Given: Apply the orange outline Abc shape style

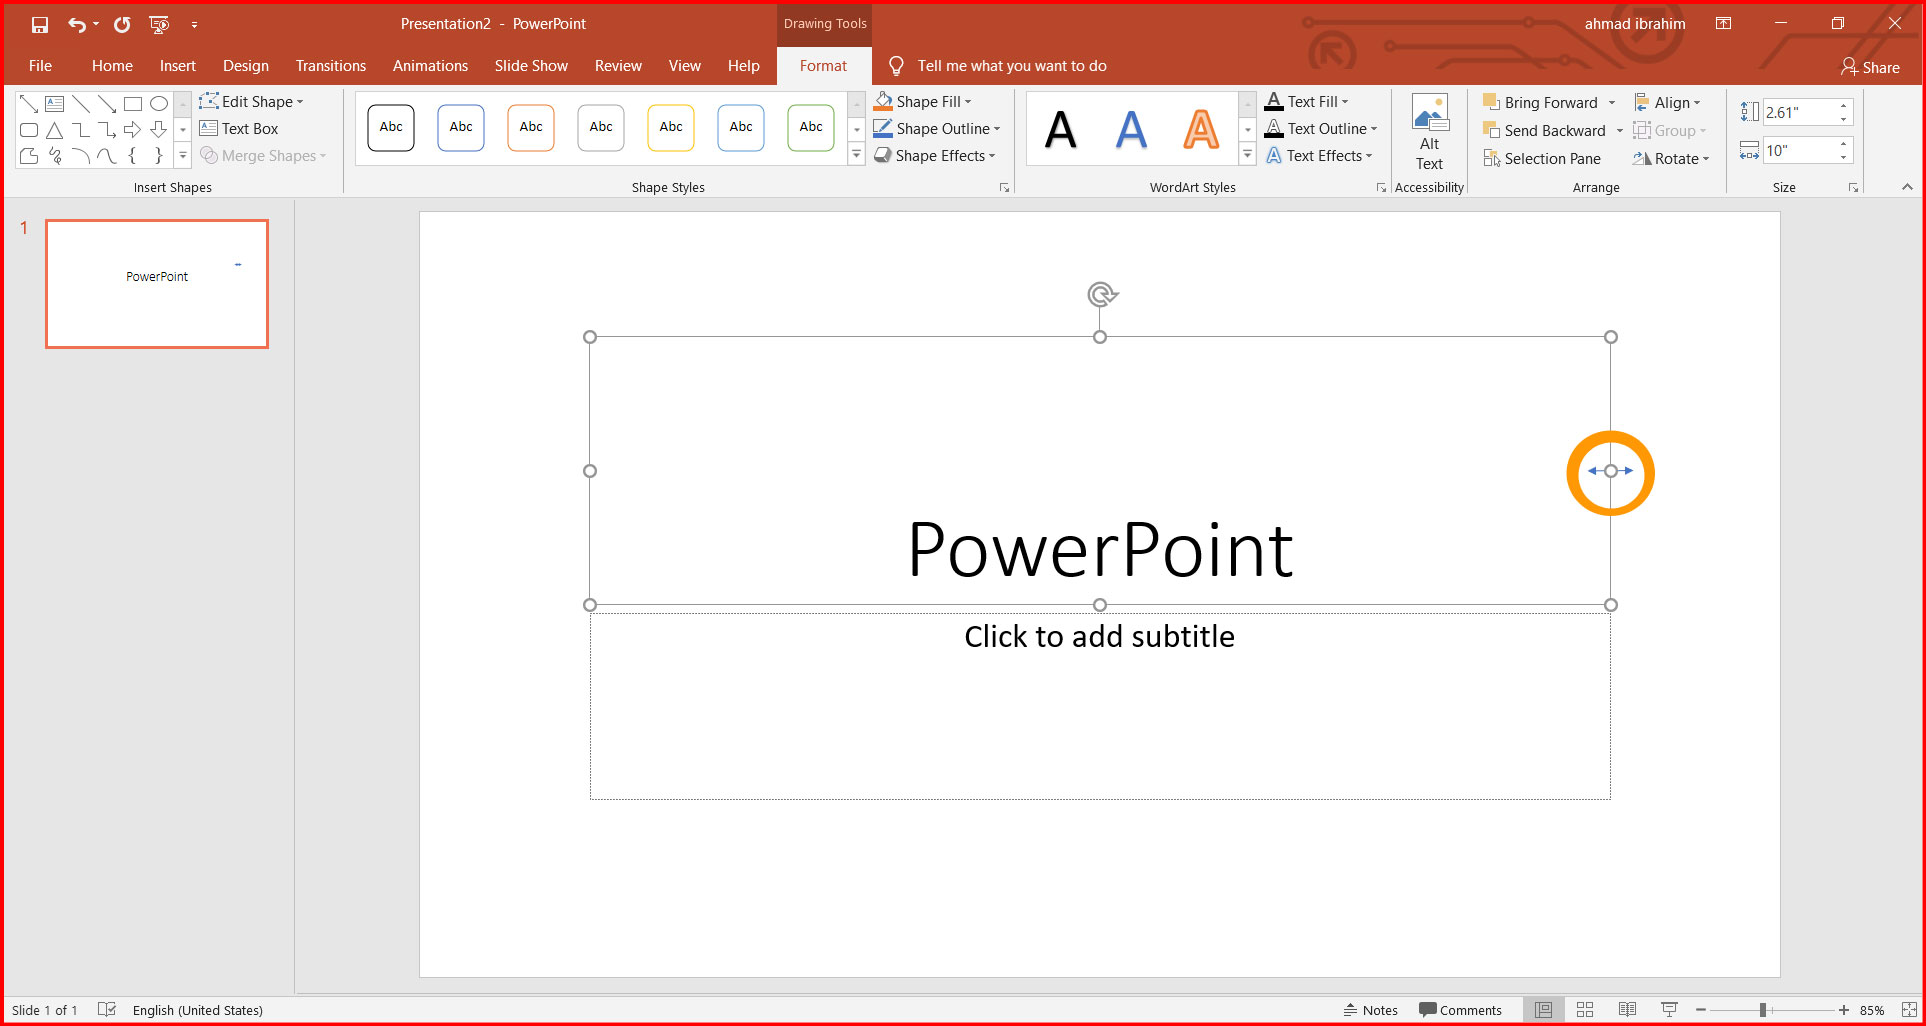Looking at the screenshot, I should 531,128.
